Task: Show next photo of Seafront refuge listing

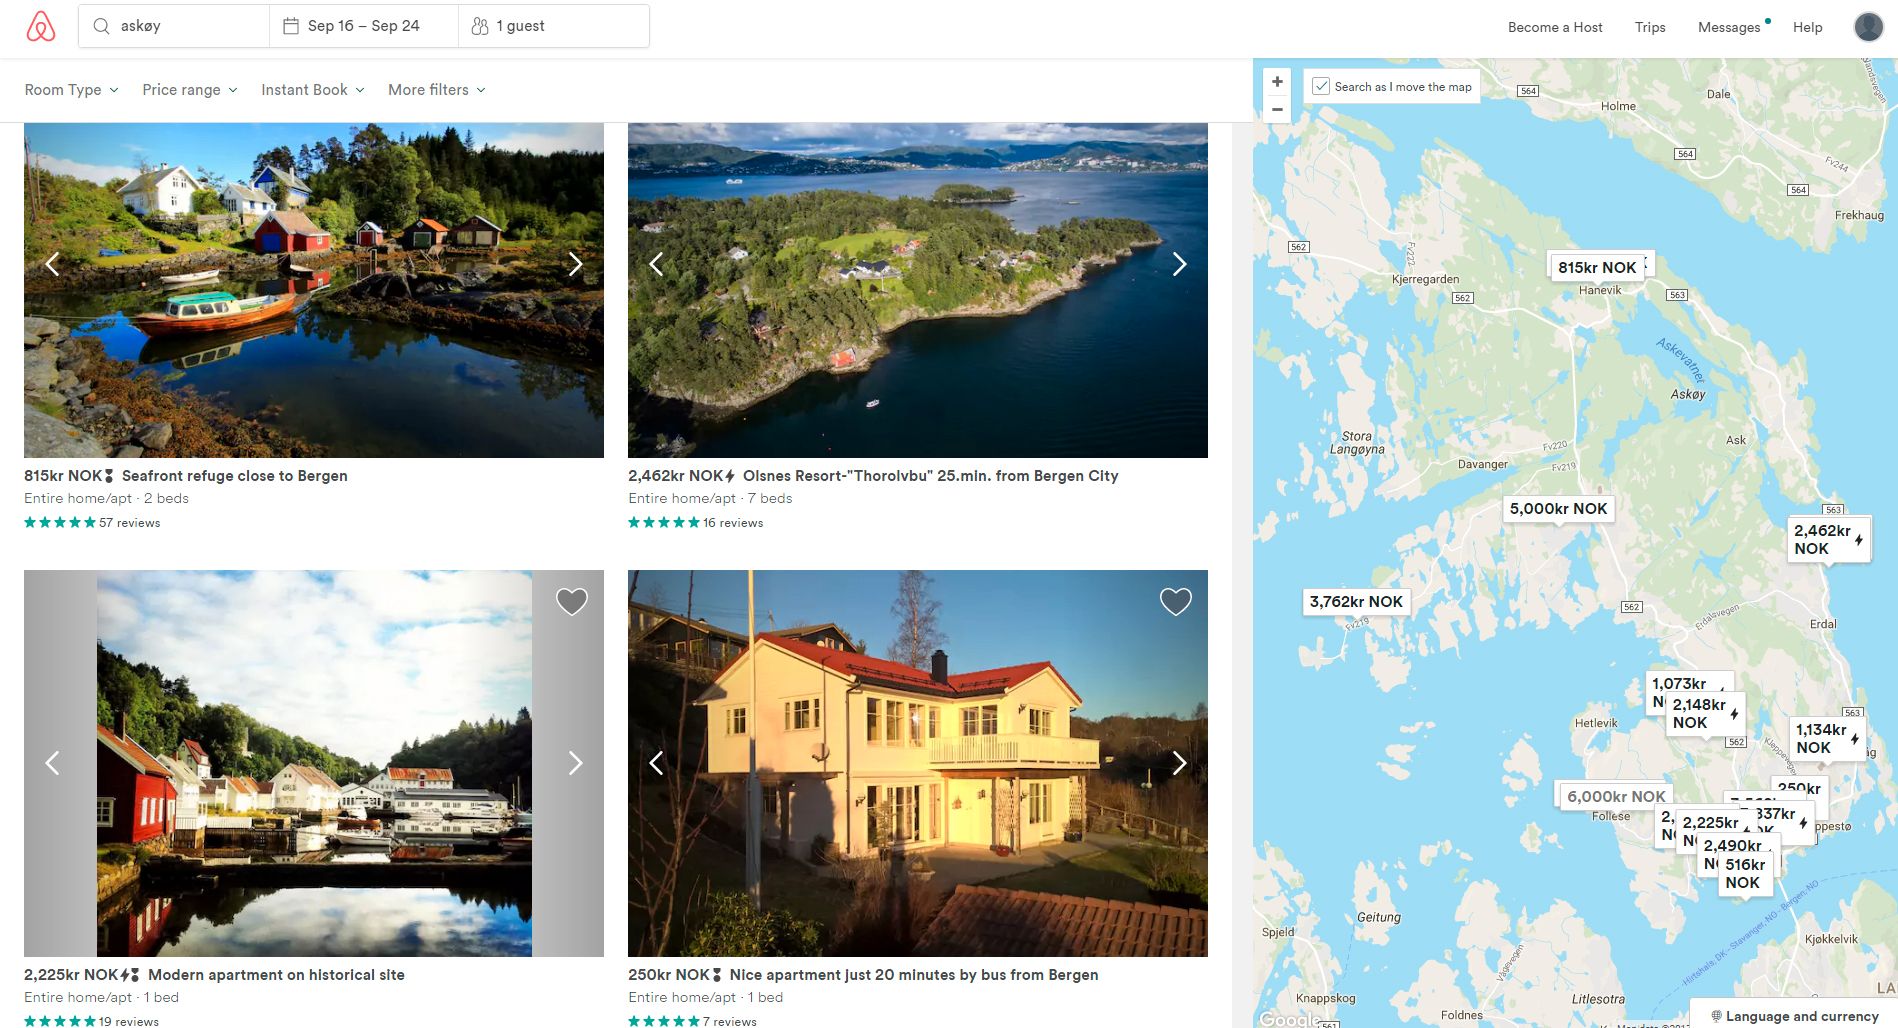Action: 575,264
